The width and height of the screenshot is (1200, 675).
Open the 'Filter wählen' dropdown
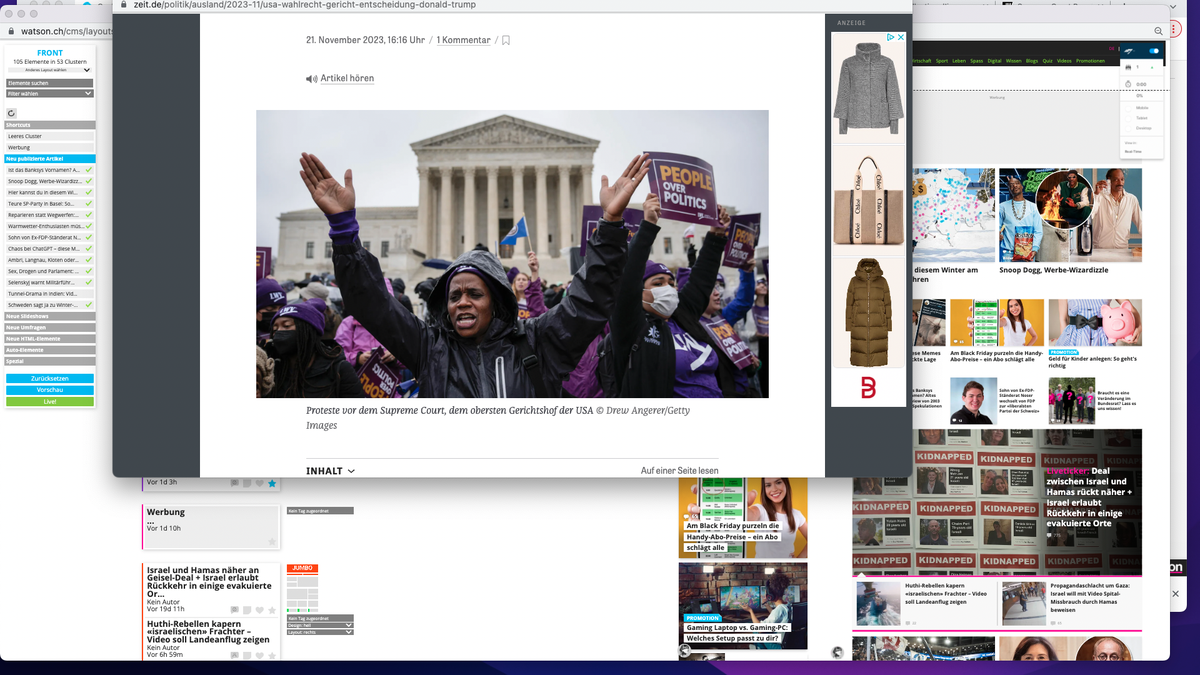pos(50,93)
